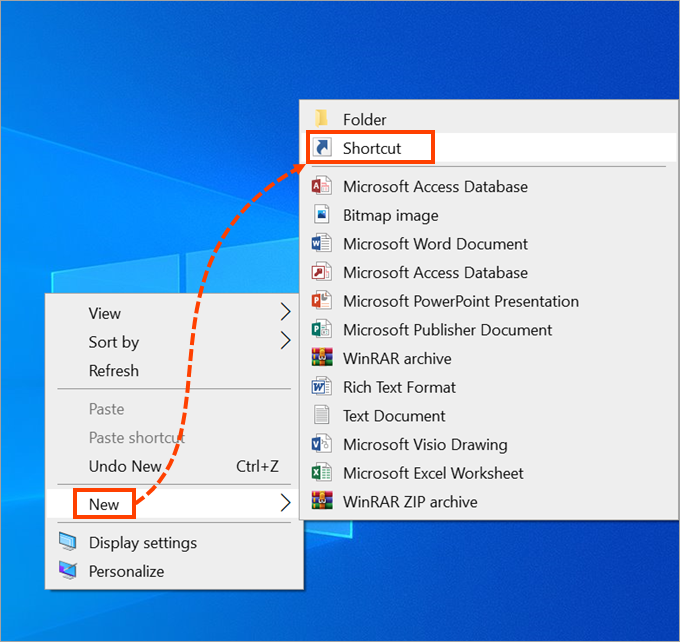Open Personalize via its icon
The width and height of the screenshot is (680, 642).
pos(68,572)
